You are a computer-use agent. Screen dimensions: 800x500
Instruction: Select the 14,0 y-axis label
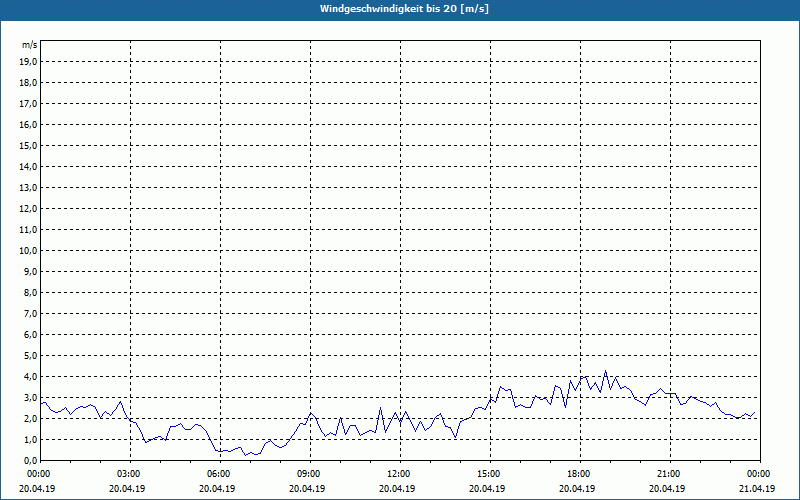tap(28, 167)
